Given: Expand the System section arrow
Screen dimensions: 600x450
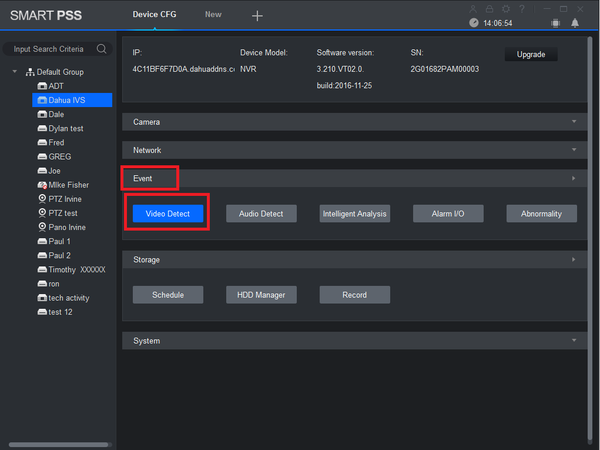Looking at the screenshot, I should [x=574, y=340].
